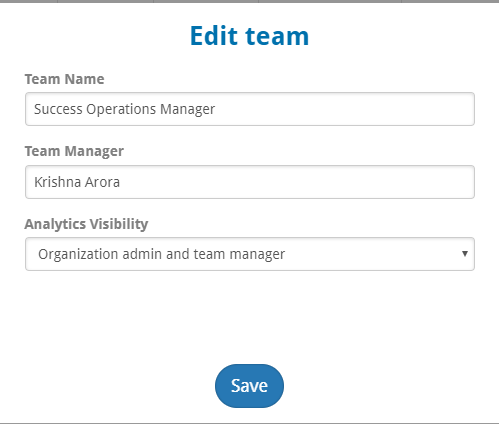Place cursor on word 'Operations' in Team Name
The height and width of the screenshot is (424, 499).
[121, 109]
